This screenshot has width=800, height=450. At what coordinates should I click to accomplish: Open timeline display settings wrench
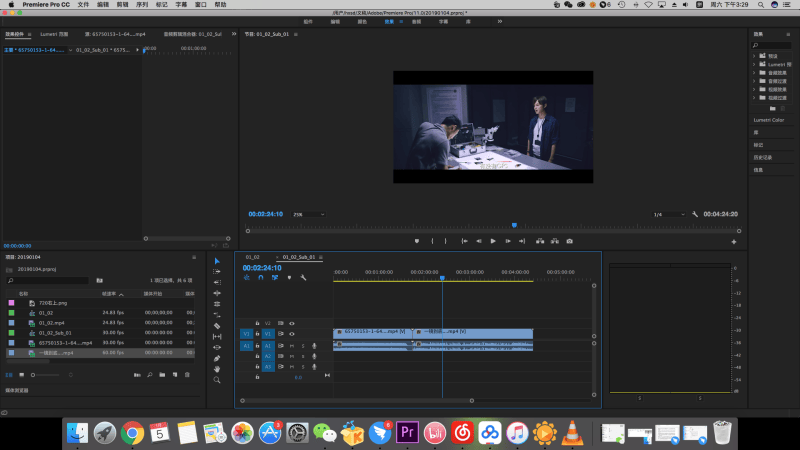[x=302, y=278]
